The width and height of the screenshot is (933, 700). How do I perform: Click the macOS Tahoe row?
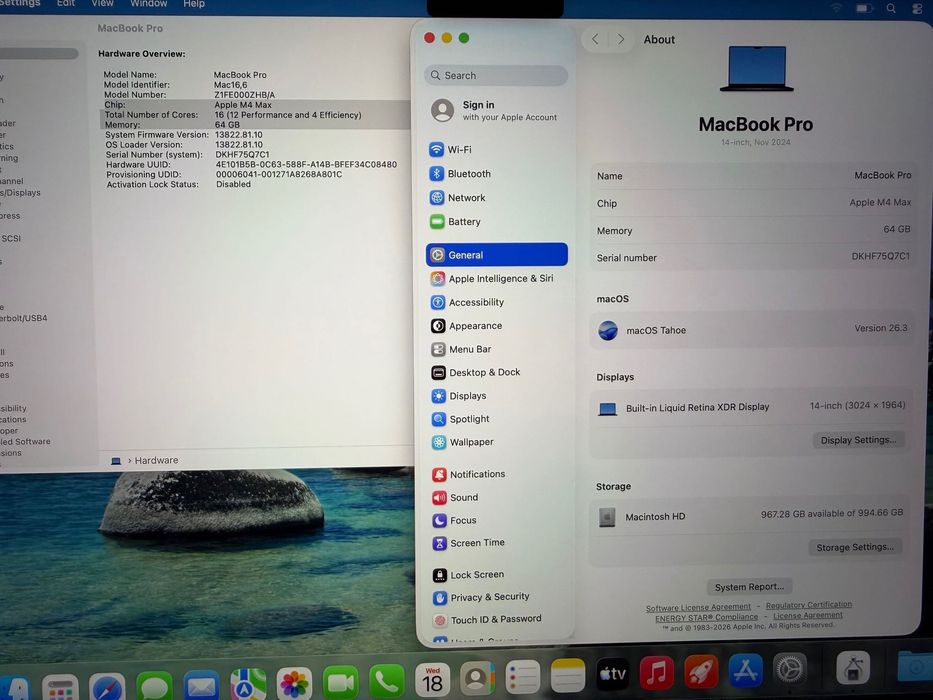(753, 329)
